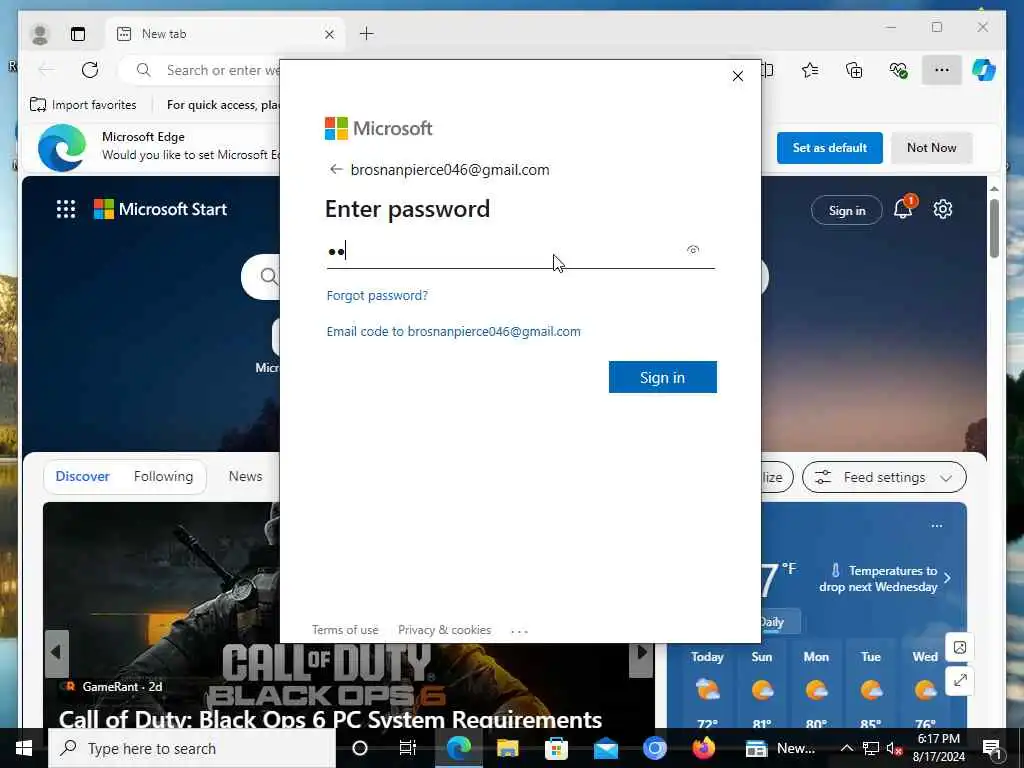Dismiss default prompt with Not Now
This screenshot has width=1024, height=768.
tap(931, 148)
